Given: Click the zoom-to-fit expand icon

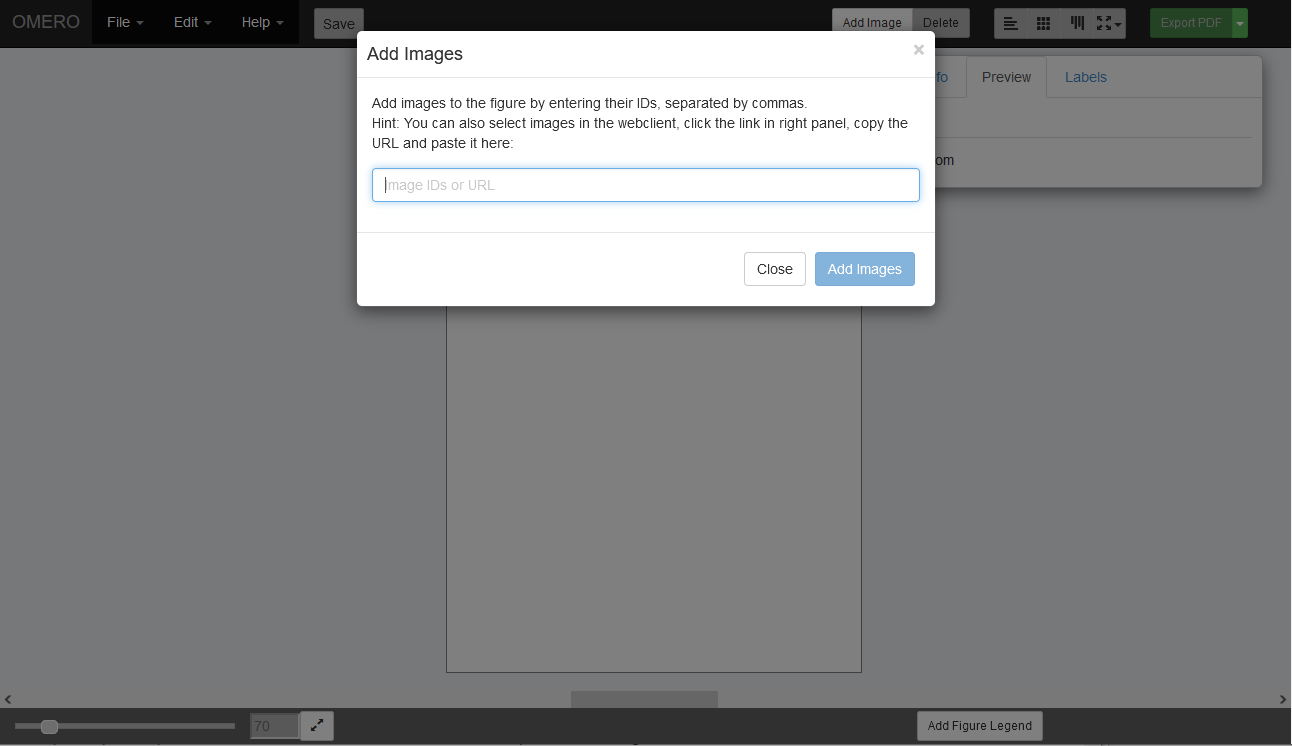Looking at the screenshot, I should tap(317, 726).
